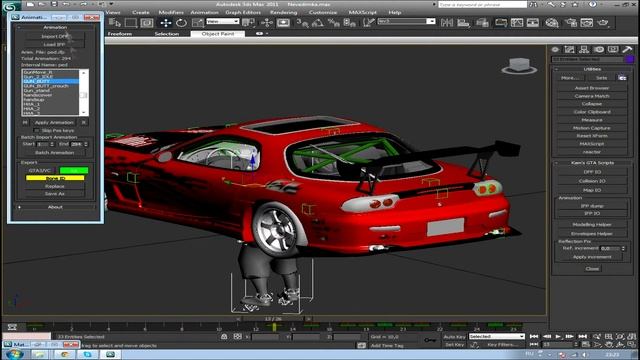
Task: Open the Motion command panel tab
Action: pyautogui.click(x=598, y=49)
